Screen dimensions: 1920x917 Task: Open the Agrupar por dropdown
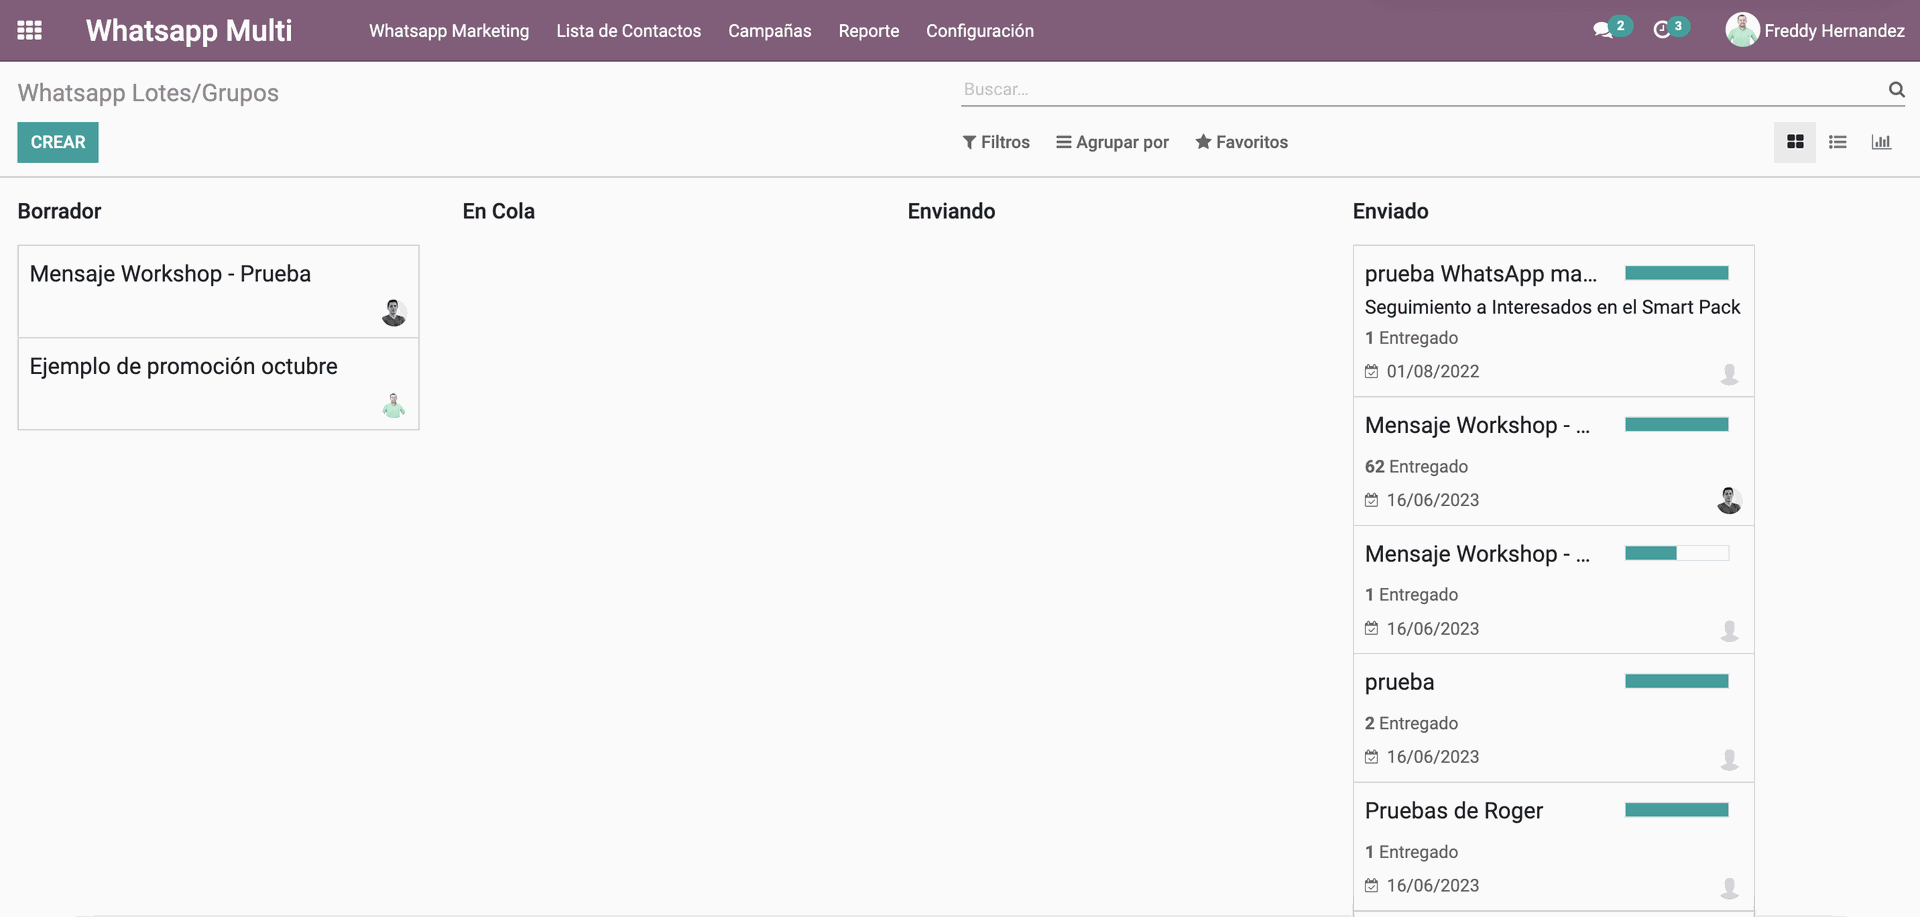pos(1112,142)
